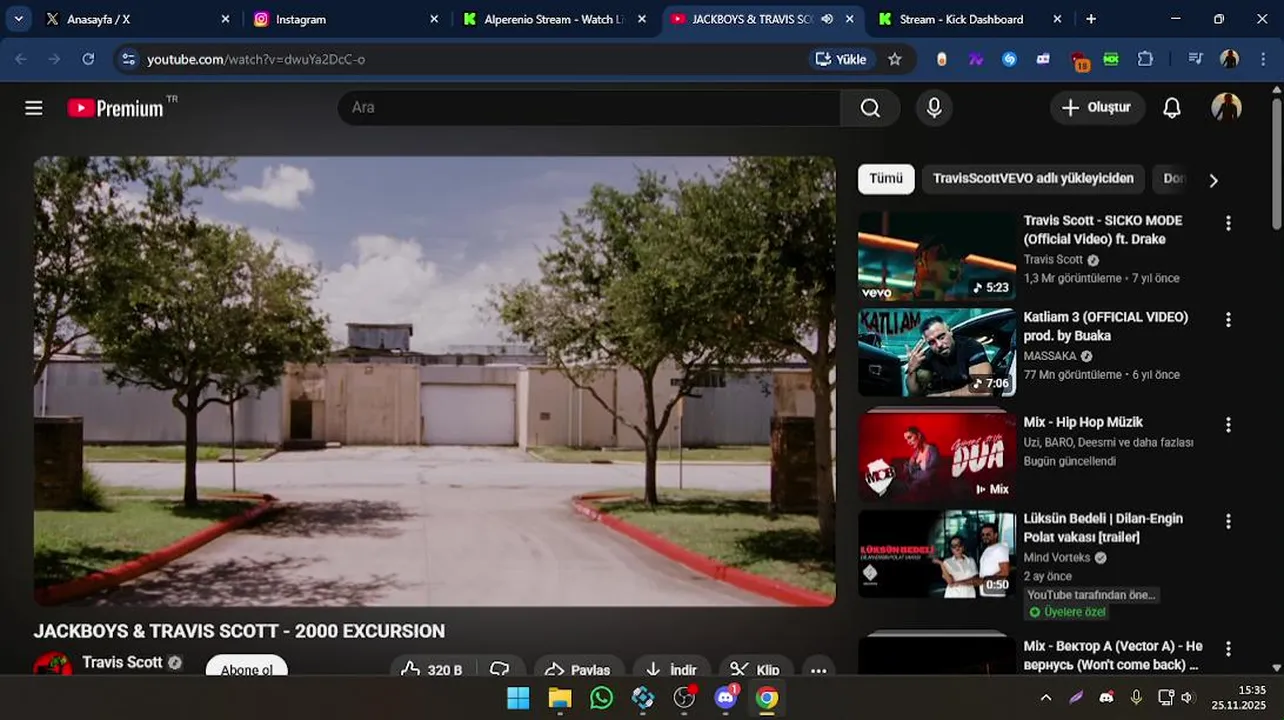The image size is (1284, 720).
Task: Reload the current page
Action: coord(88,59)
